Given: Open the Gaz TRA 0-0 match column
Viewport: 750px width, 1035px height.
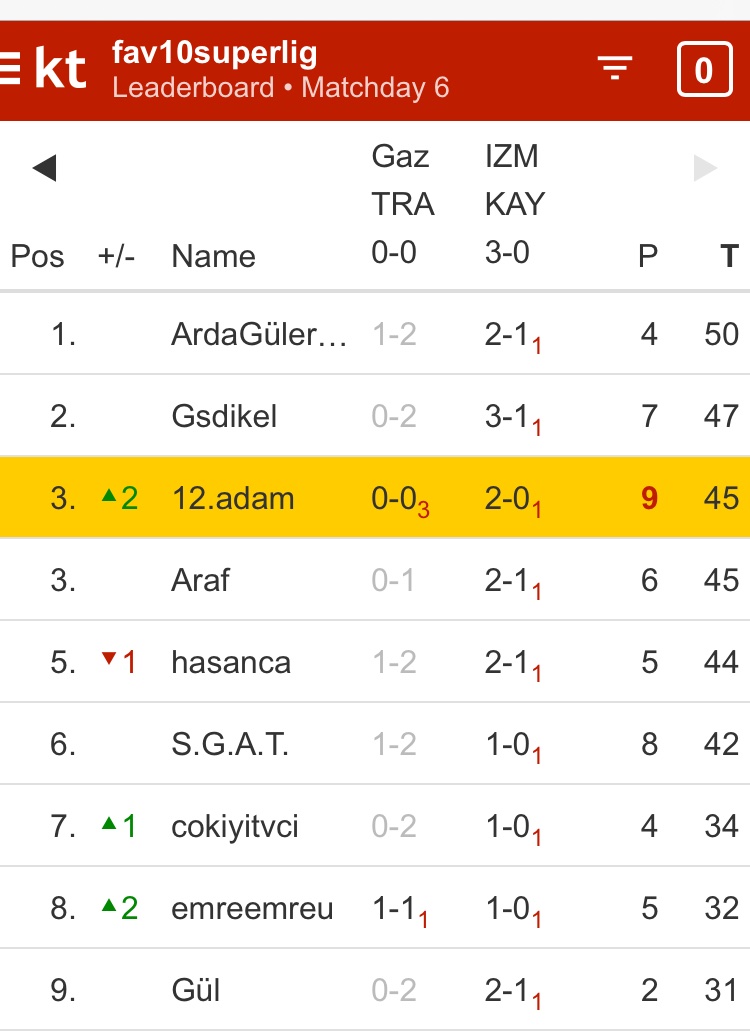Looking at the screenshot, I should point(402,205).
